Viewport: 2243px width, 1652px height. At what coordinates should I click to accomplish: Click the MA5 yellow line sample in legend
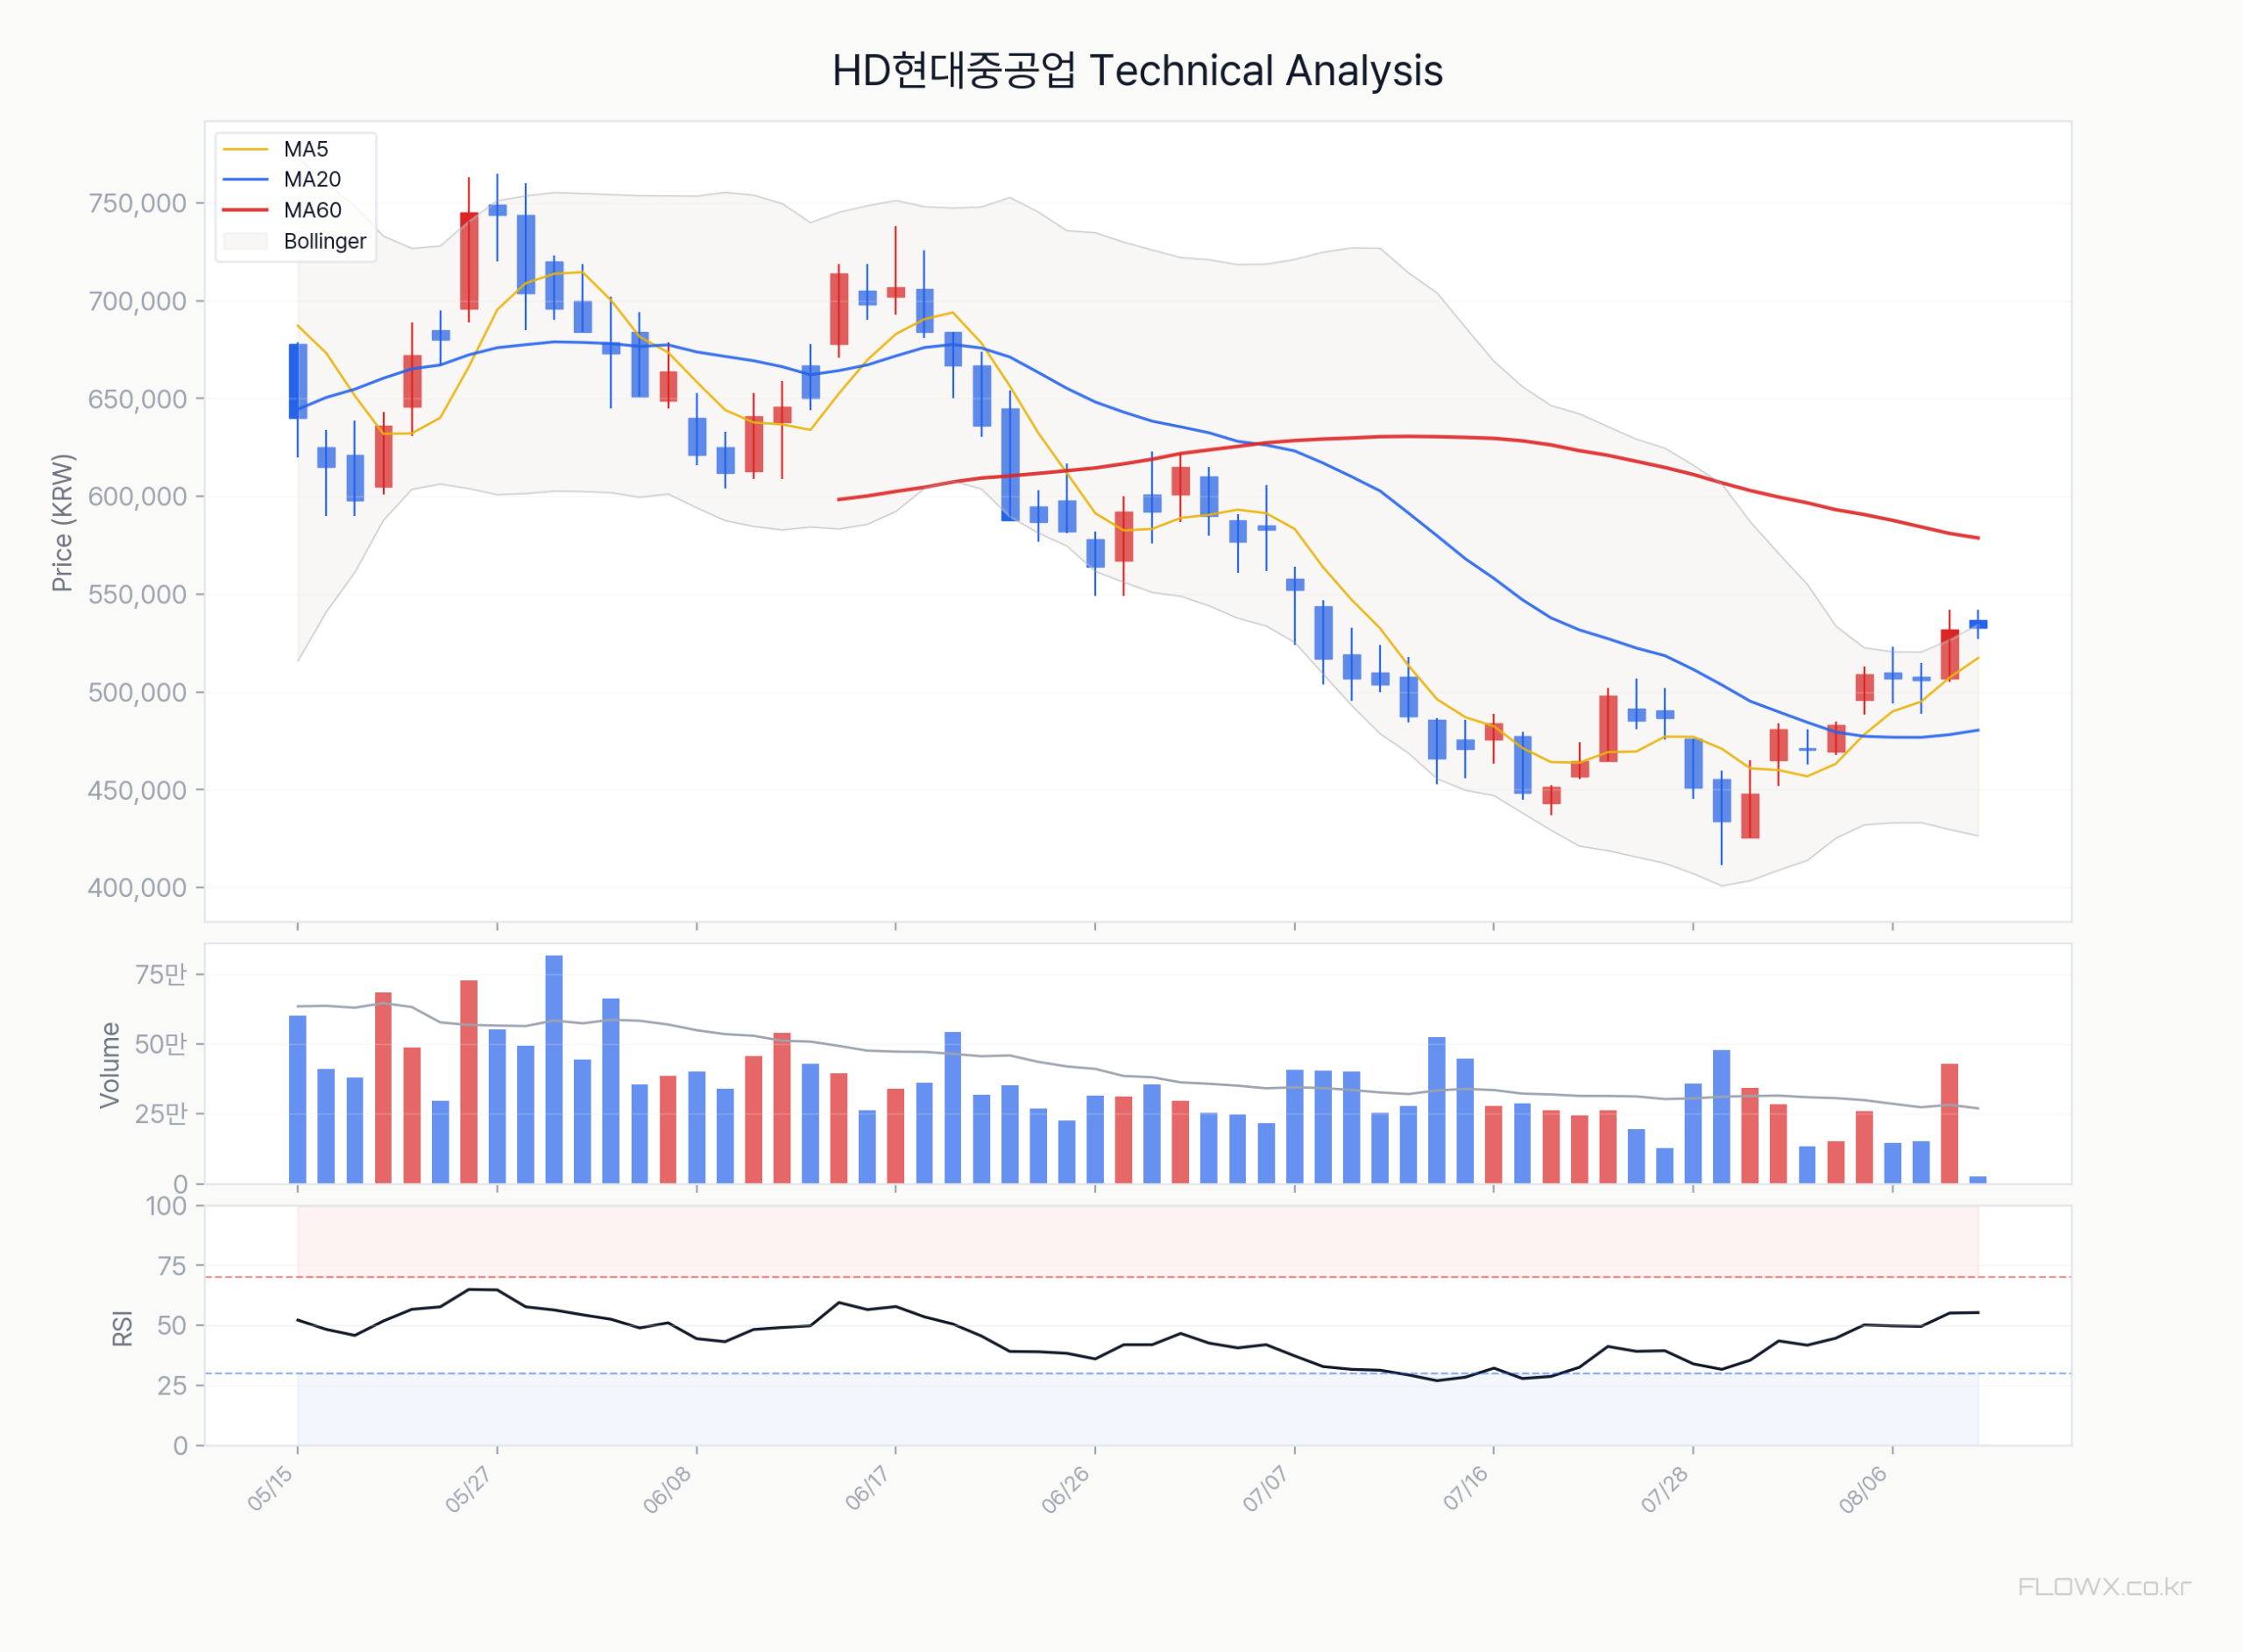point(246,150)
